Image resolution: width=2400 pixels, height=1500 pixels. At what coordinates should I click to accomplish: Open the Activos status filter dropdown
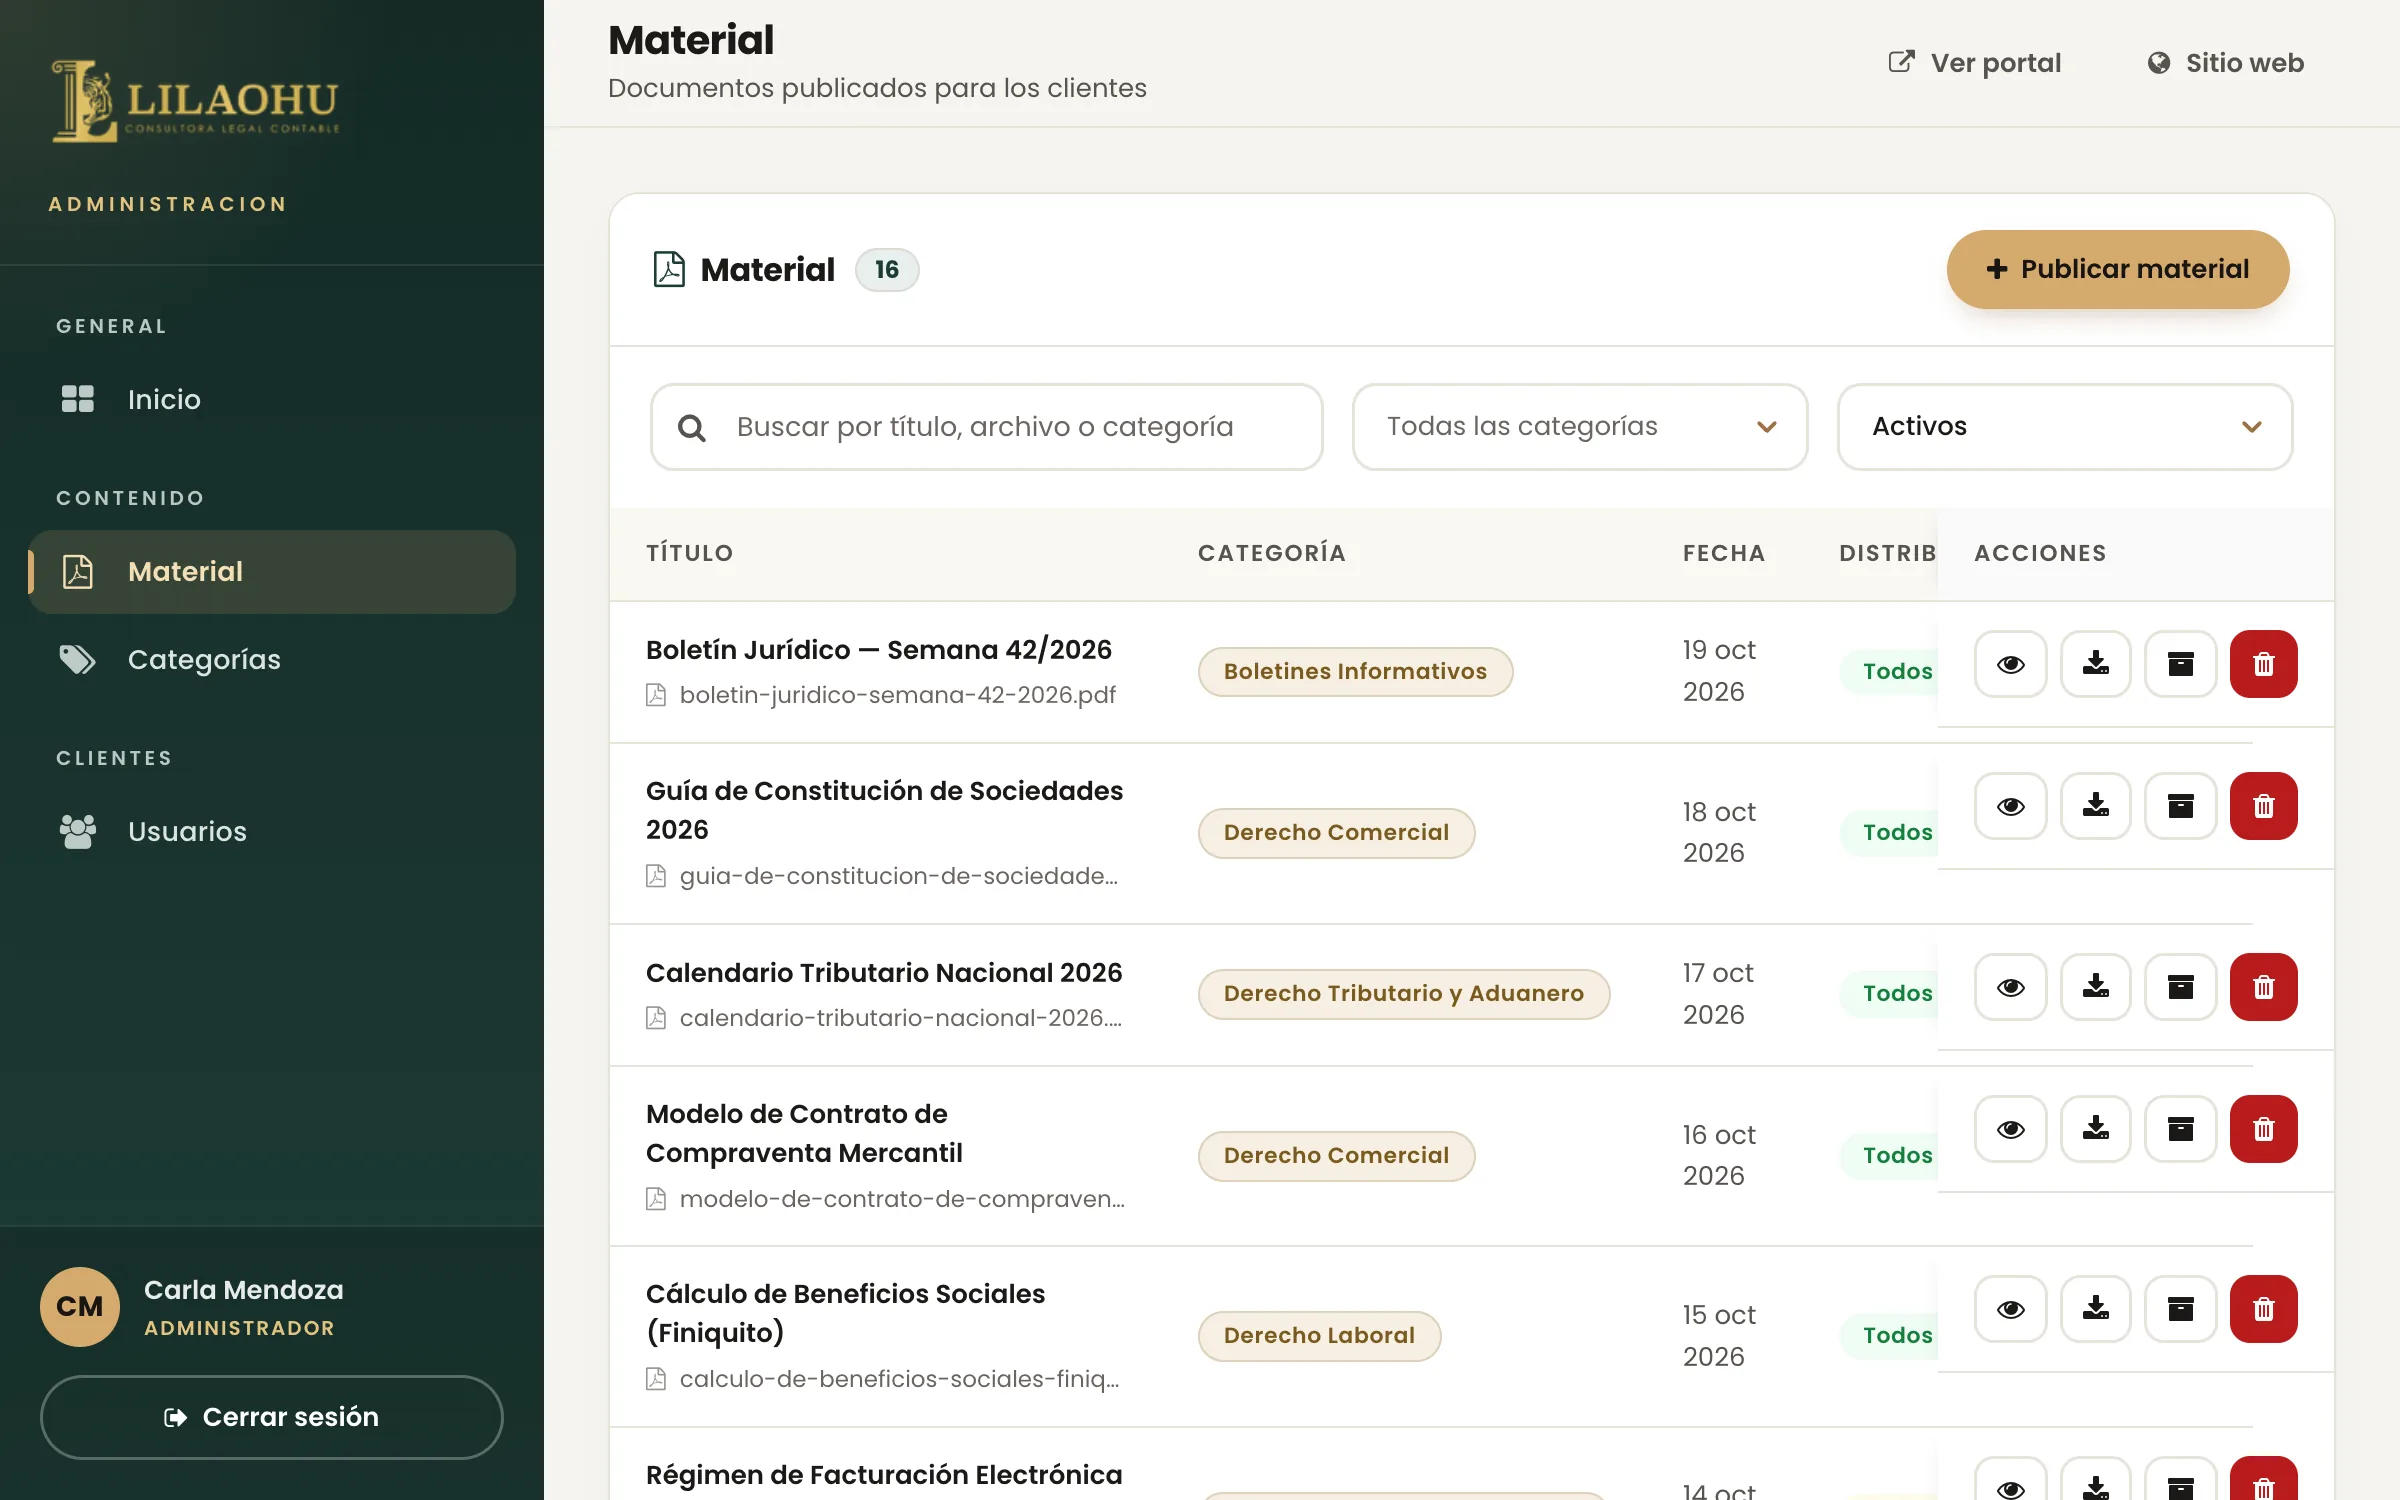click(x=2065, y=427)
